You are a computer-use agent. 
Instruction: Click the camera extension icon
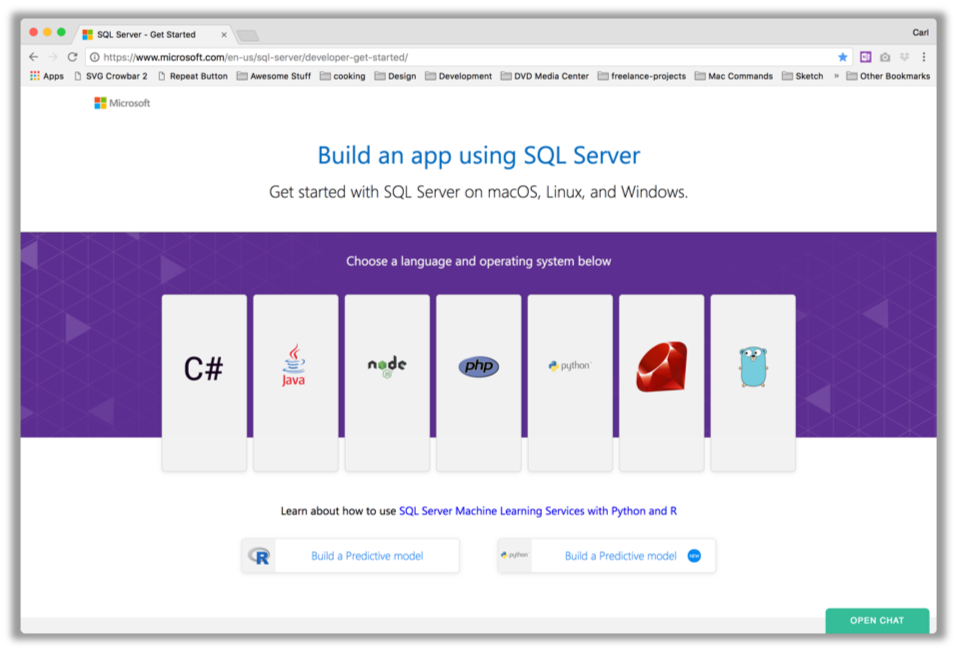click(885, 57)
